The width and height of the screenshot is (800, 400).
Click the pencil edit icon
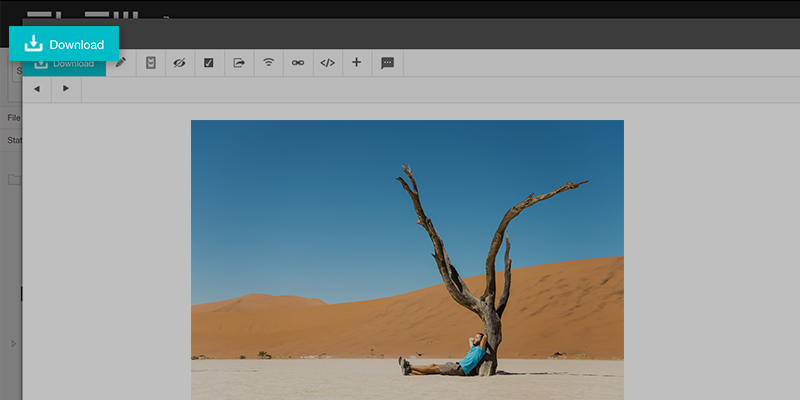pyautogui.click(x=120, y=62)
